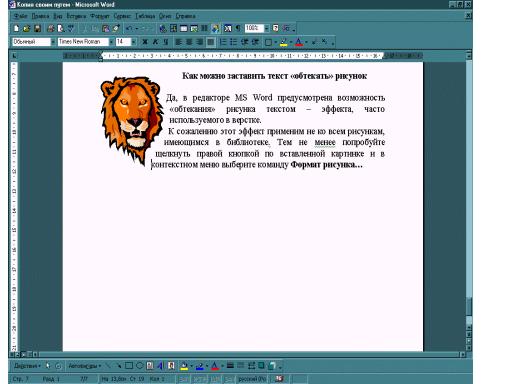Screen dimensions: 512x384
Task: Pick the Line drawing tool
Action: point(108,366)
